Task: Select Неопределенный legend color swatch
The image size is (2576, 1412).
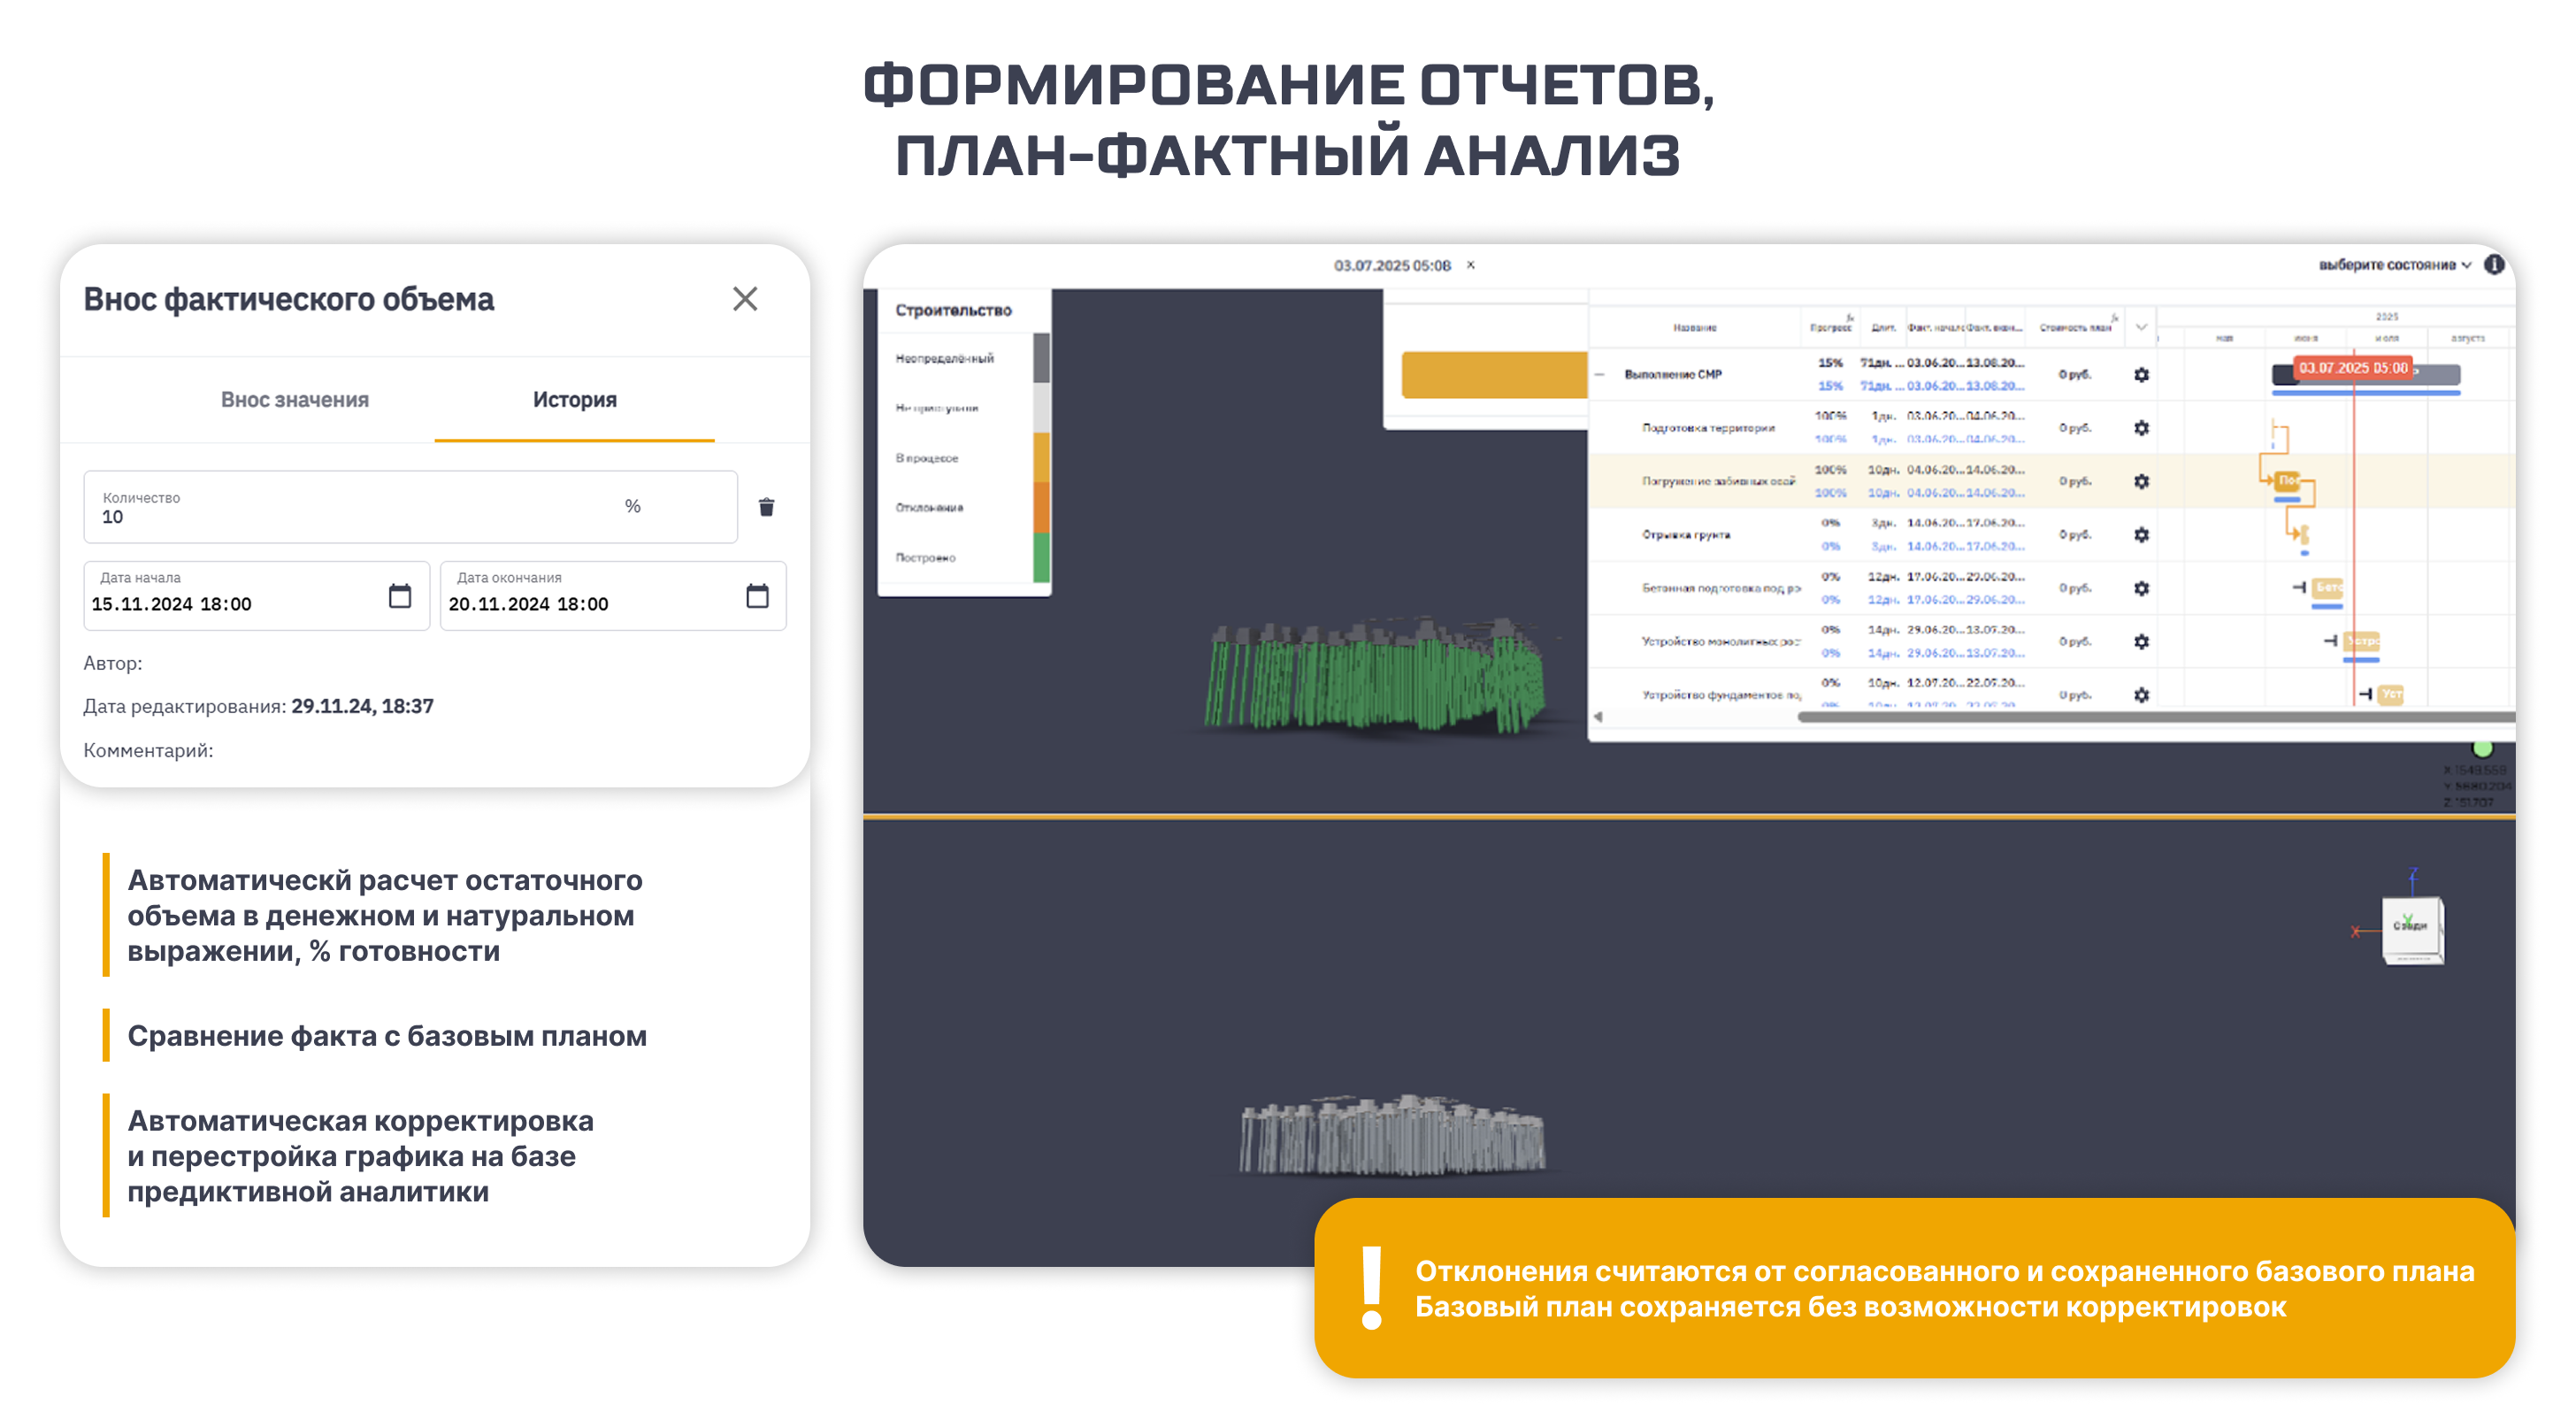Action: coord(1041,358)
